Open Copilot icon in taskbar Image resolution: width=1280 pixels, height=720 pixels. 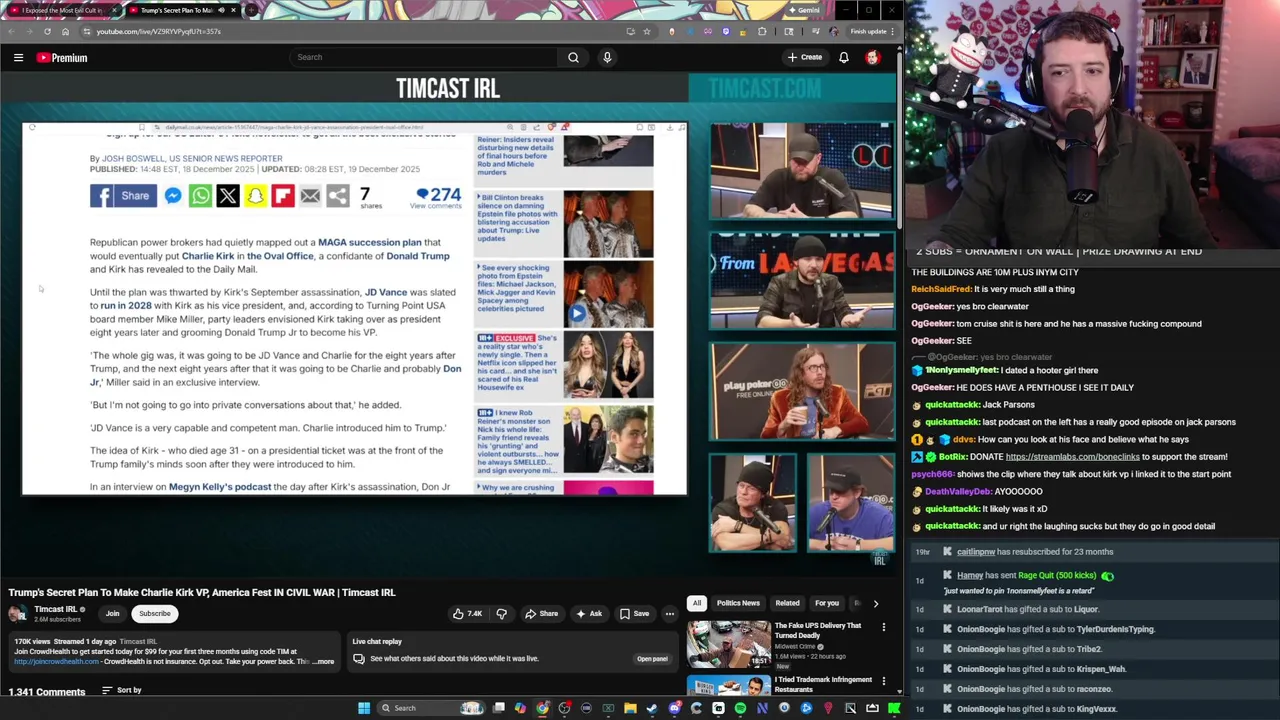[x=520, y=708]
